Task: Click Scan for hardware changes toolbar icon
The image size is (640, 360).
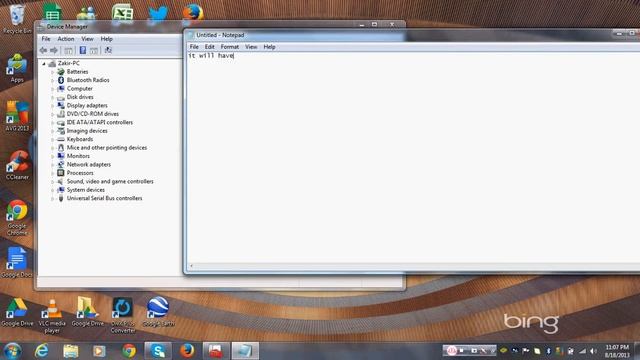Action: 108,50
